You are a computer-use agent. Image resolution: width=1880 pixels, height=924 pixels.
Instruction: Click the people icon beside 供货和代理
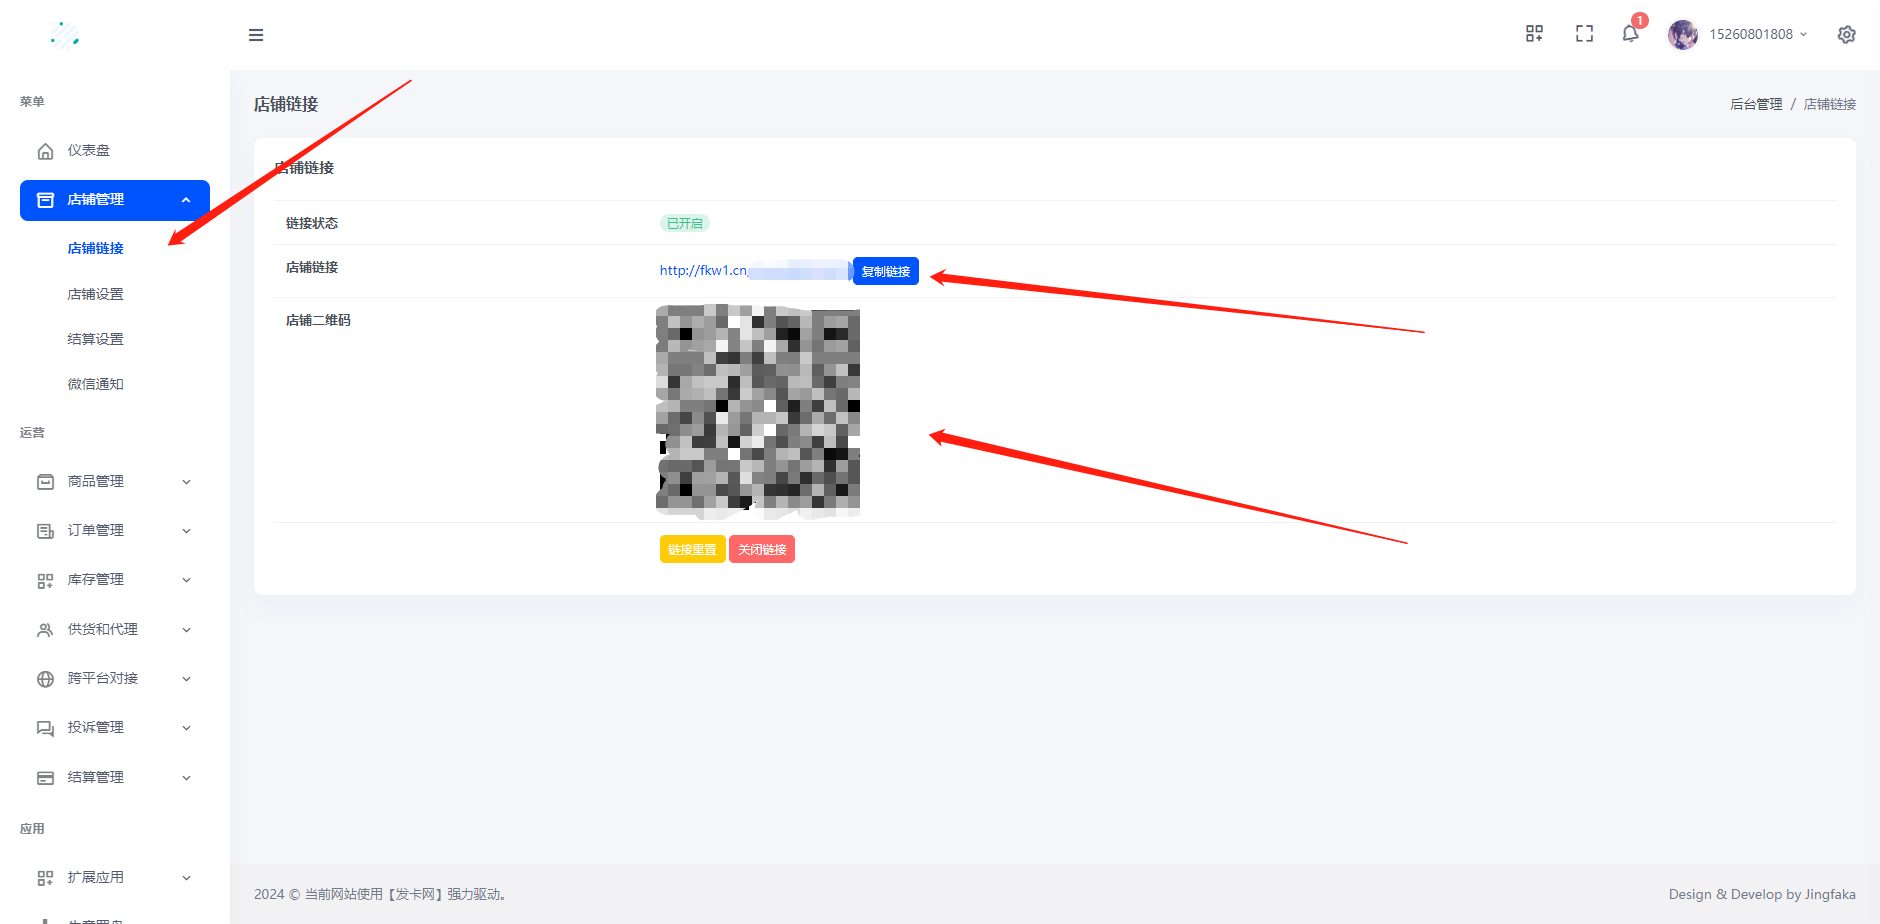point(45,630)
